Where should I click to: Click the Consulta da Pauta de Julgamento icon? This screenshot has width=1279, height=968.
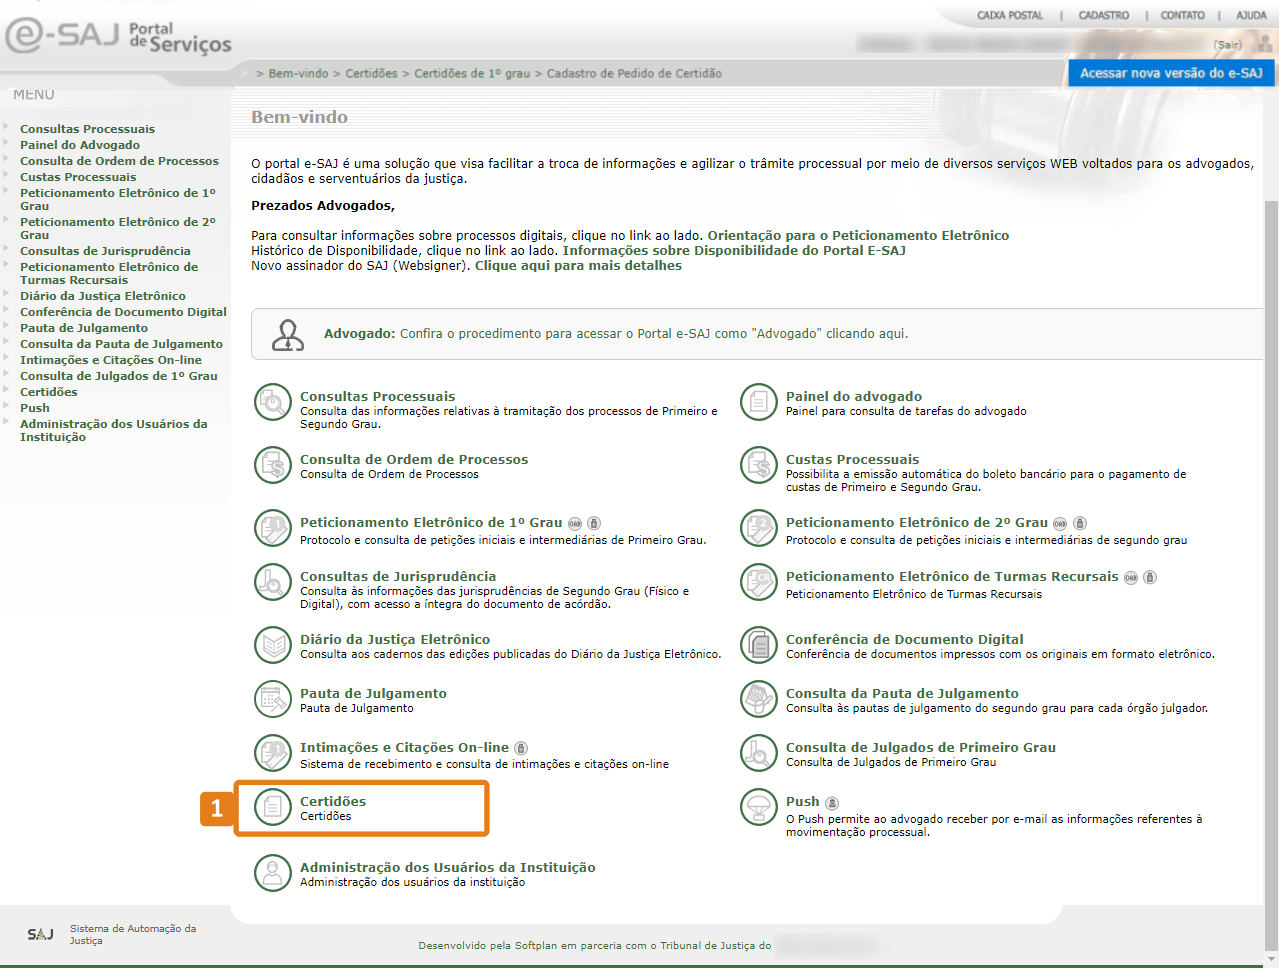tap(759, 699)
